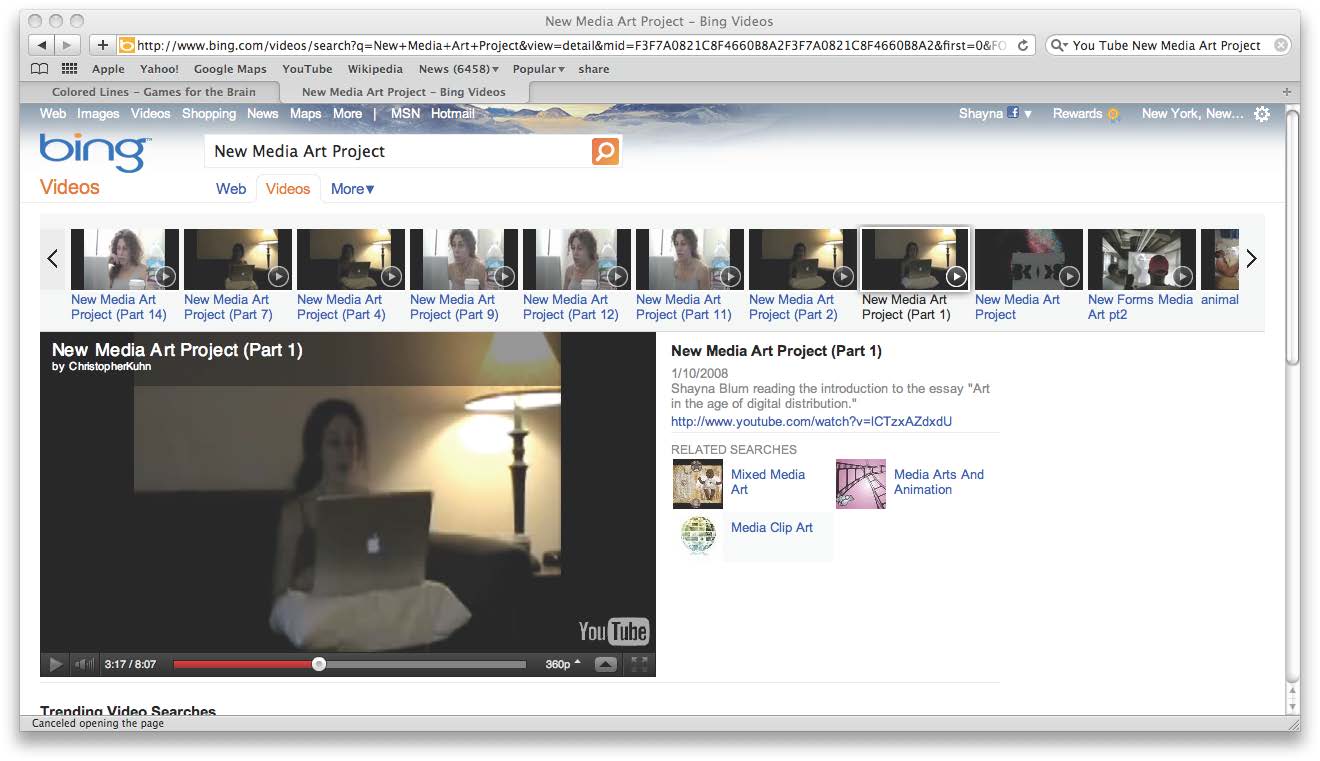
Task: Switch to the Web search tab
Action: pyautogui.click(x=231, y=189)
